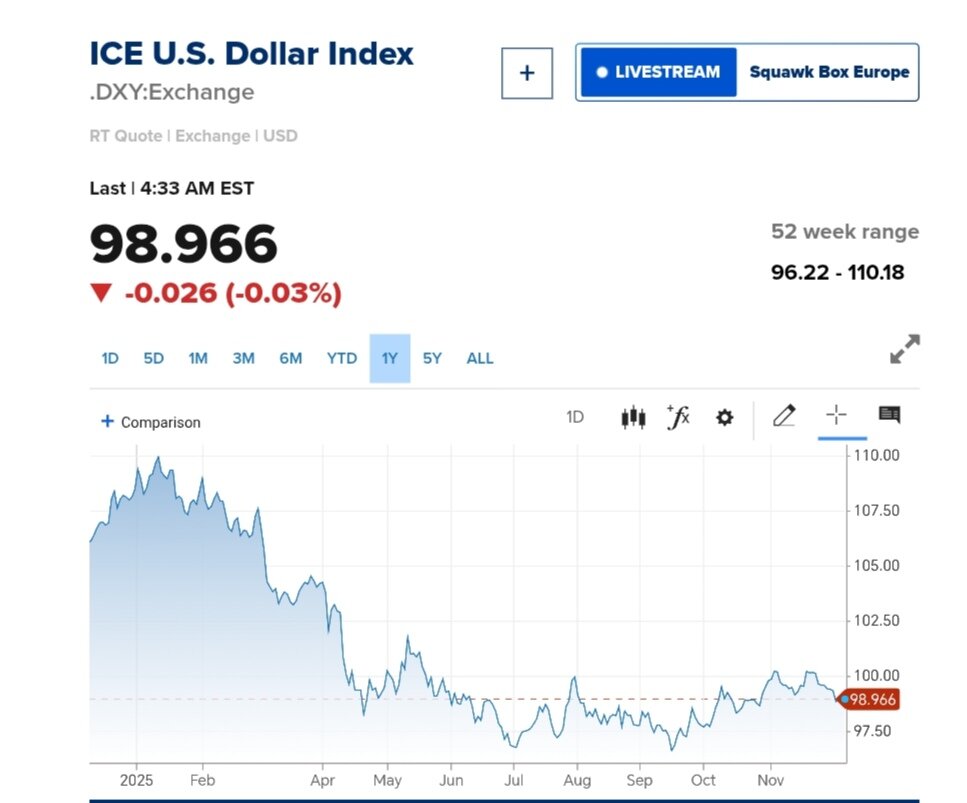
Task: Click the LIVESTREAM button
Action: (658, 72)
